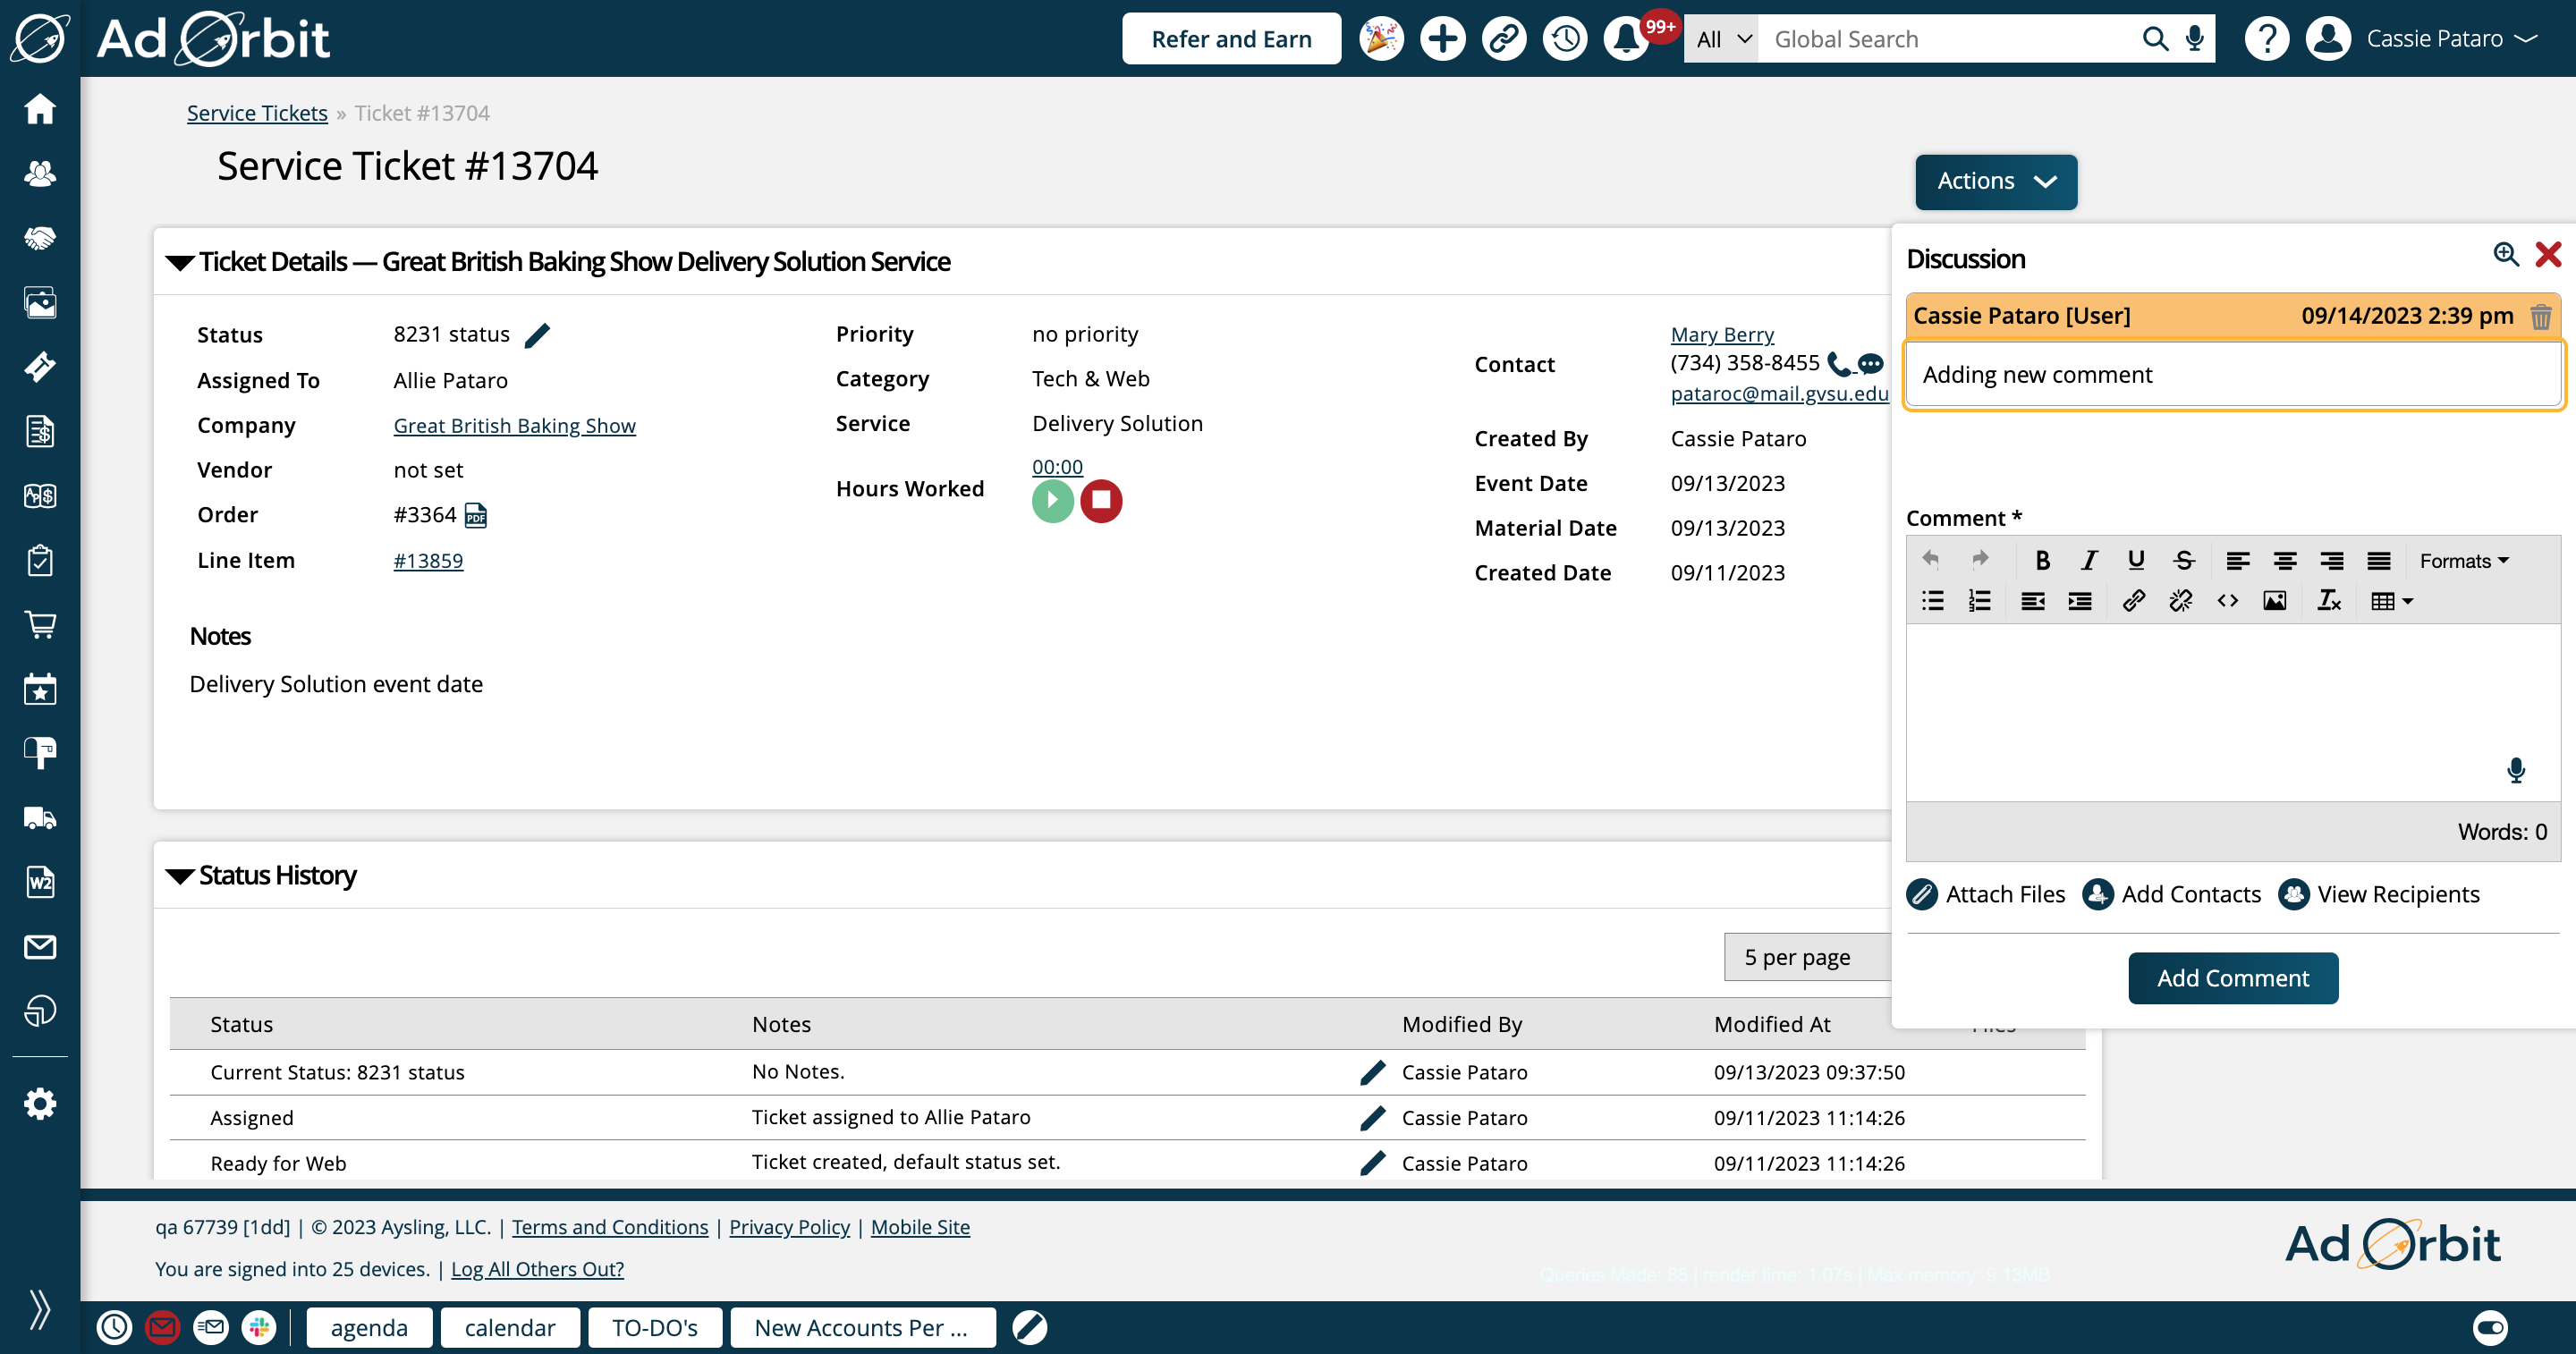The image size is (2576, 1354).
Task: Click the pencil icon next to 8231 status
Action: pyautogui.click(x=537, y=335)
